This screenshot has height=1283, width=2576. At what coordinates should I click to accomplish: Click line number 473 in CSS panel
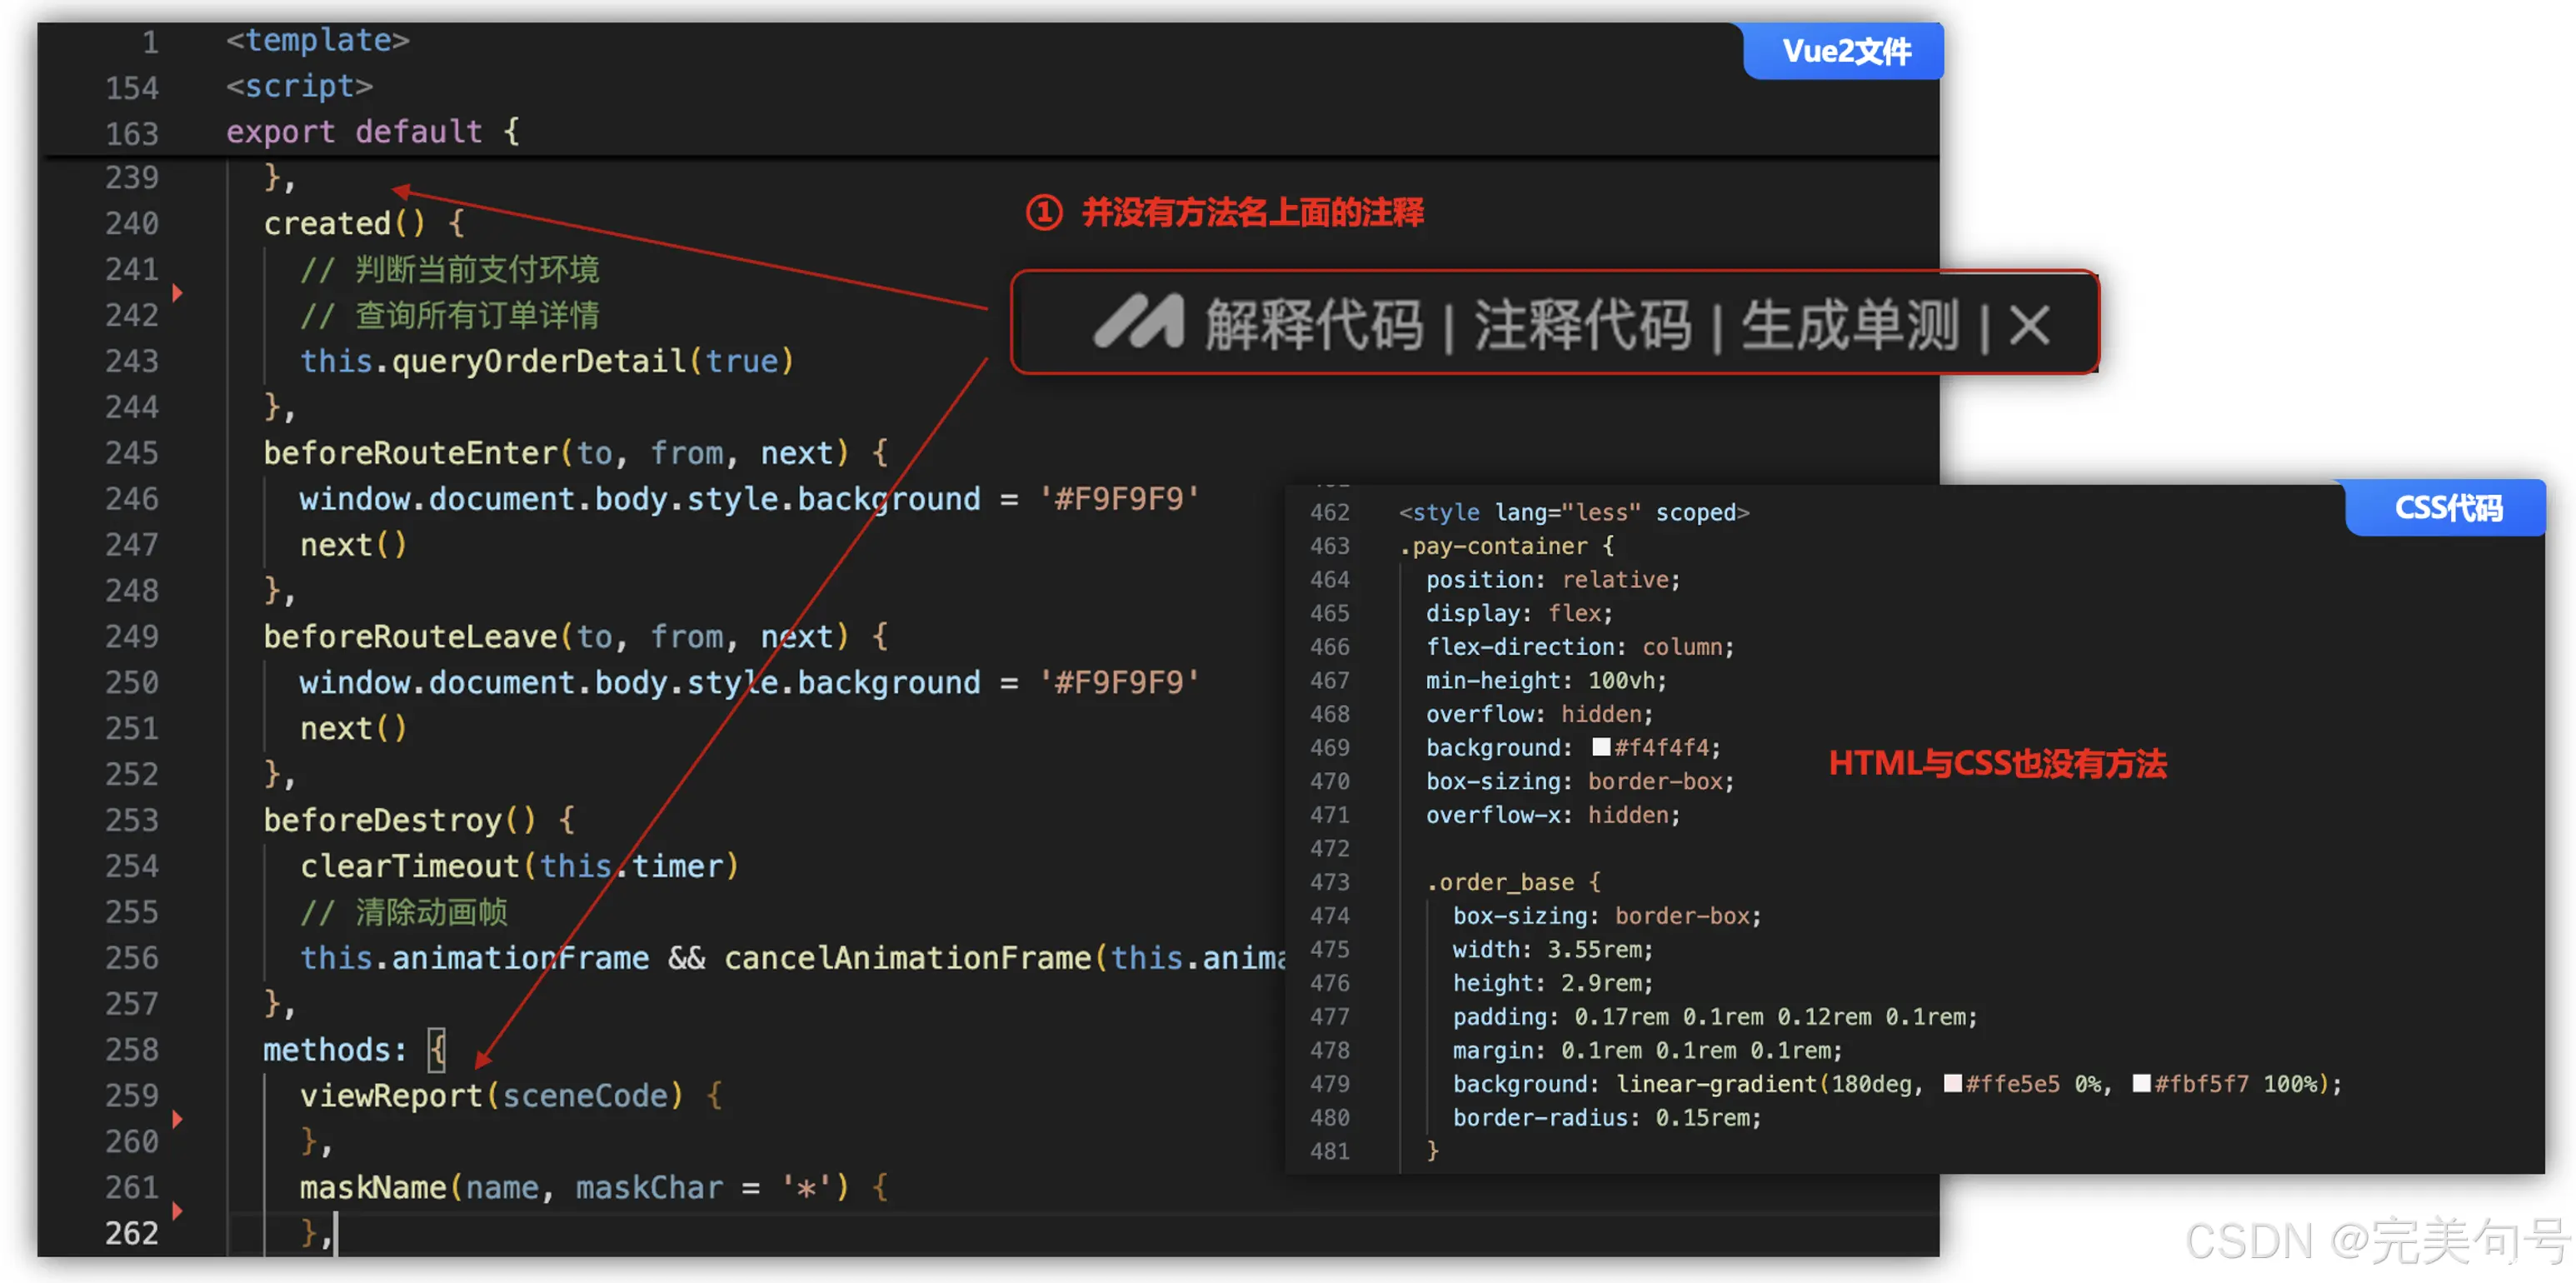[x=1329, y=882]
